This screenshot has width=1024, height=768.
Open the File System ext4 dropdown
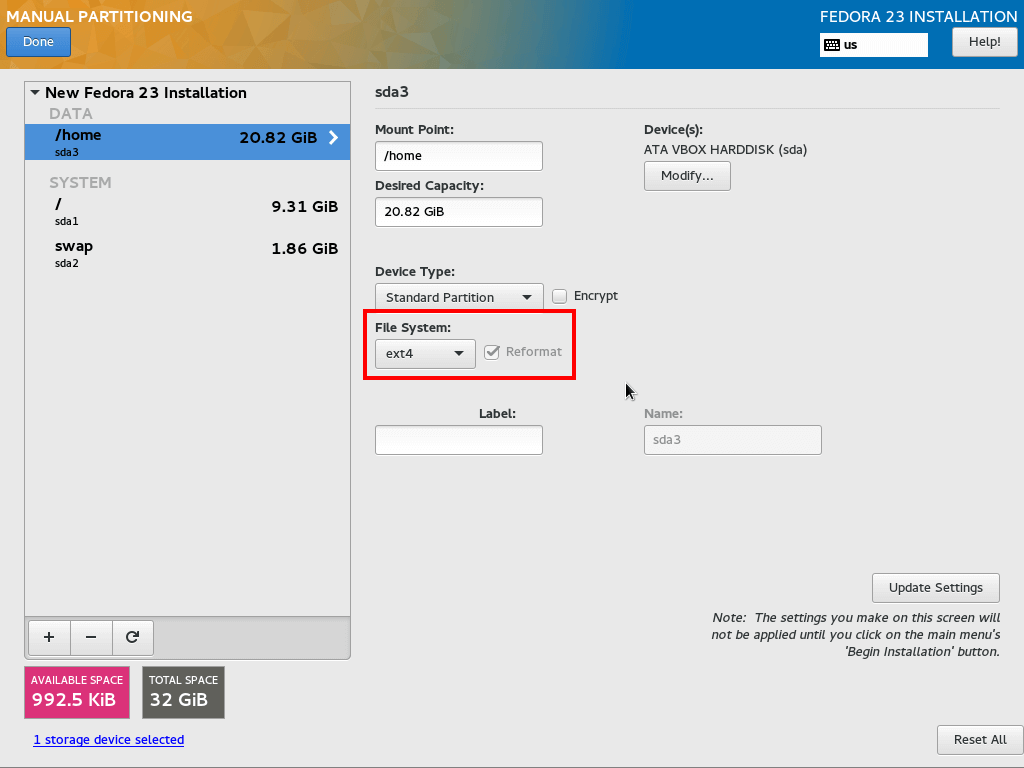coord(425,353)
